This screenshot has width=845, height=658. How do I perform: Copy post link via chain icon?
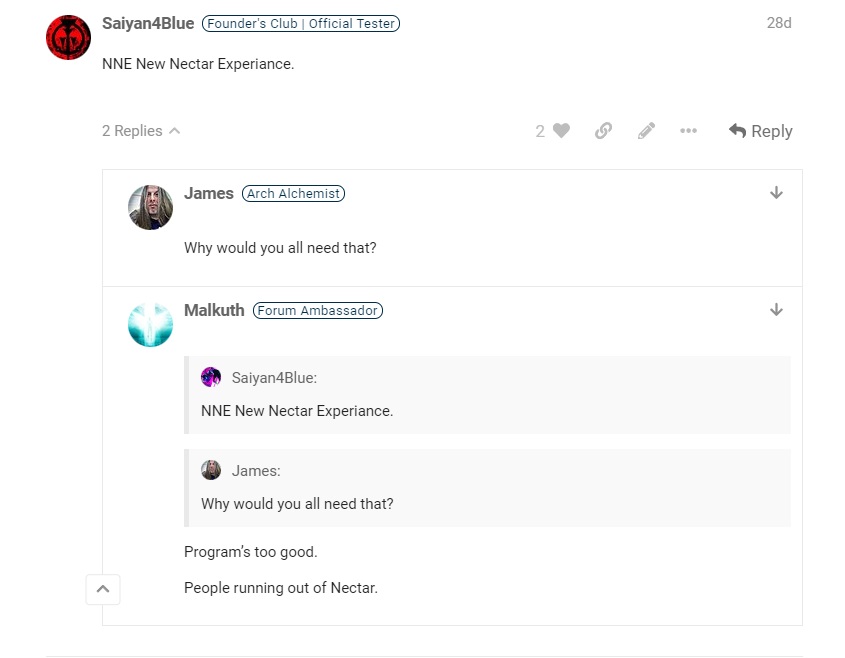tap(603, 130)
